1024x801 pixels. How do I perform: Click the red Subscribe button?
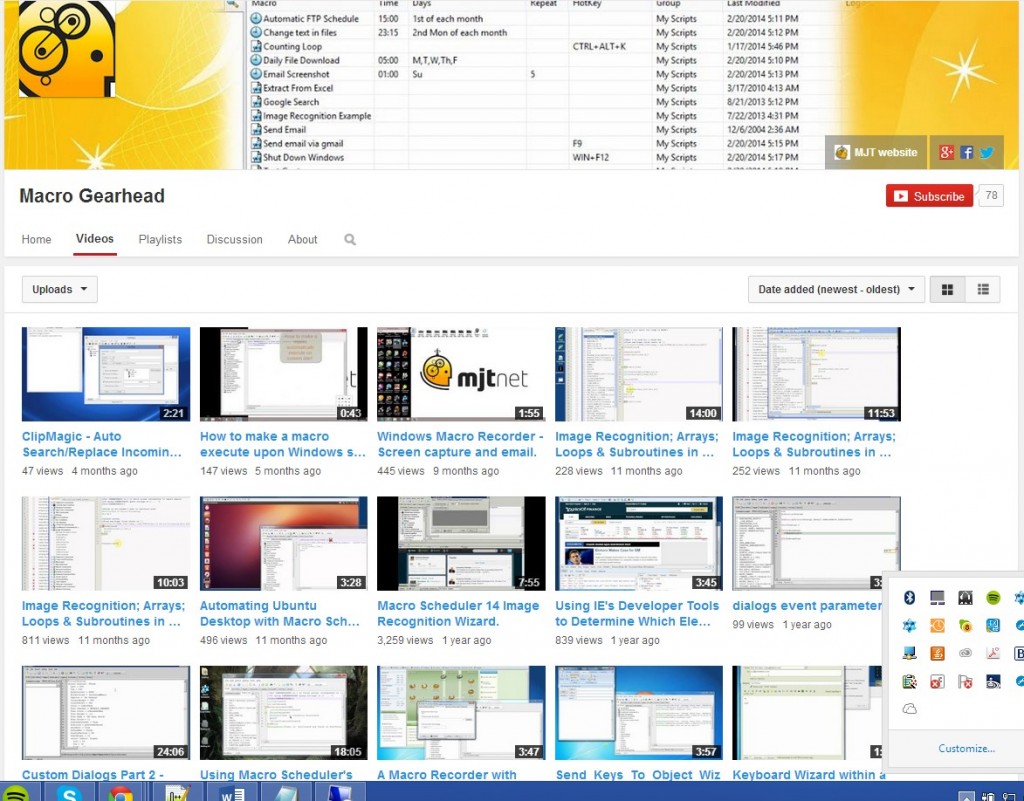coord(929,196)
